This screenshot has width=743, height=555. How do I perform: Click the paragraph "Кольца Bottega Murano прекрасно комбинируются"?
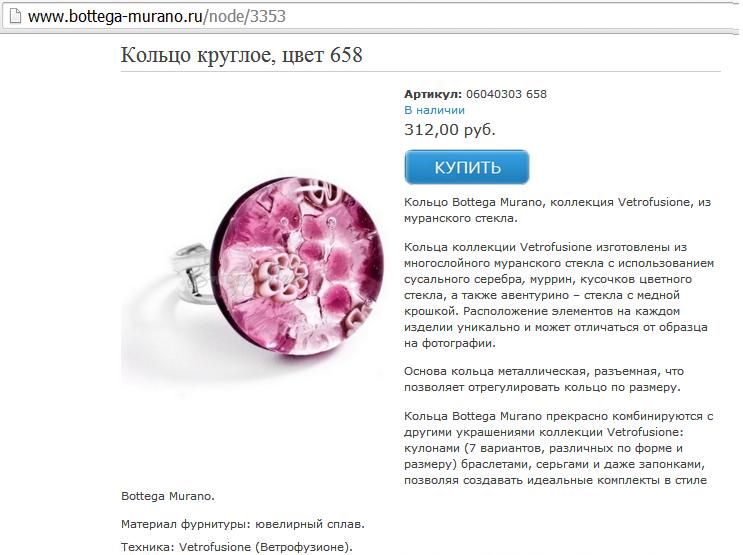coord(559,448)
